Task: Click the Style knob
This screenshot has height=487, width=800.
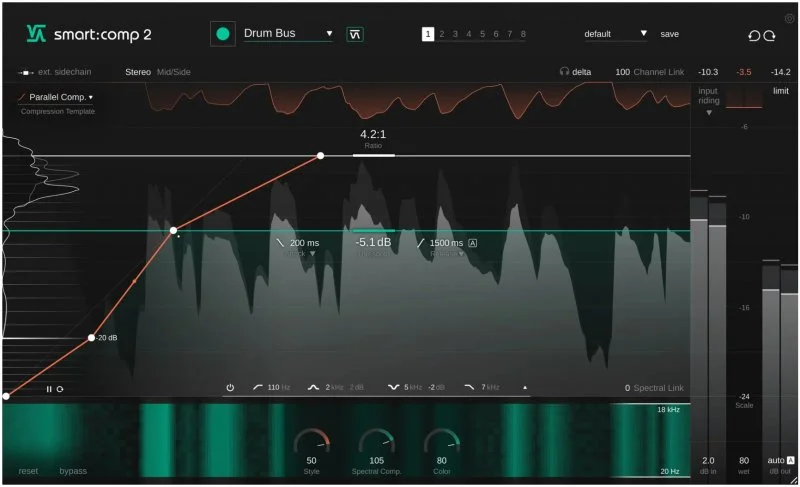Action: point(312,441)
